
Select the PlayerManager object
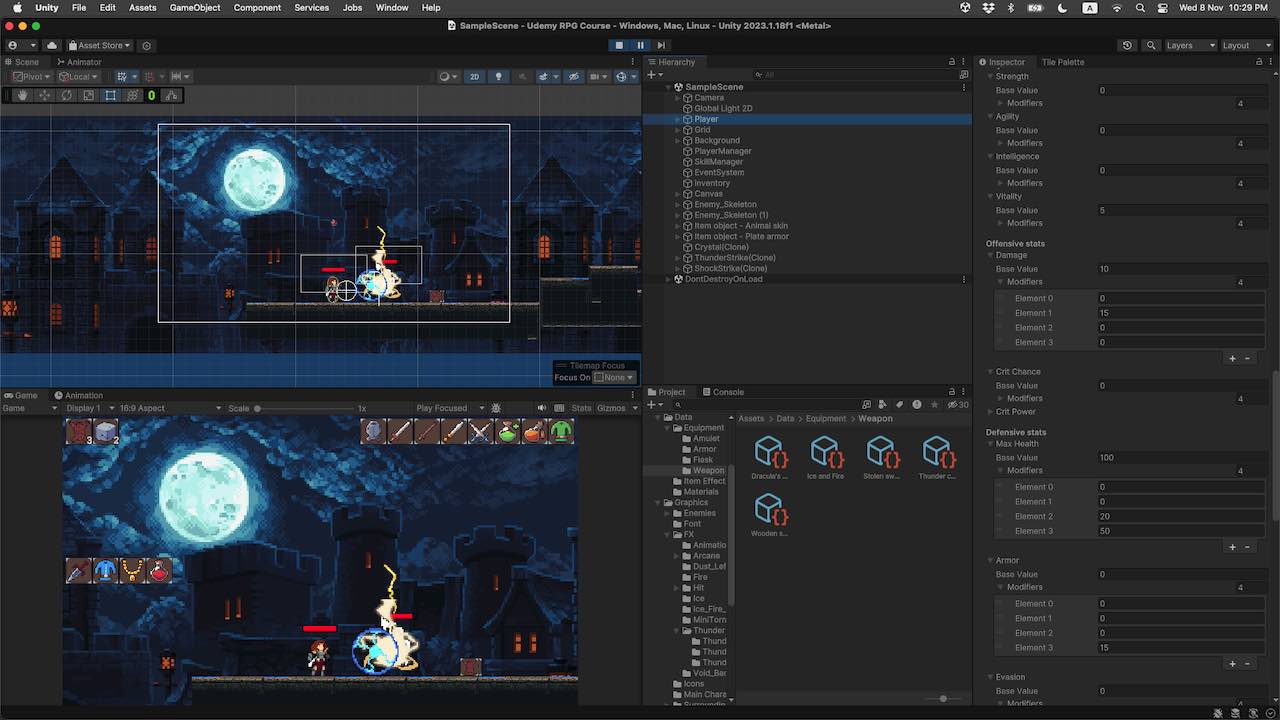click(723, 151)
